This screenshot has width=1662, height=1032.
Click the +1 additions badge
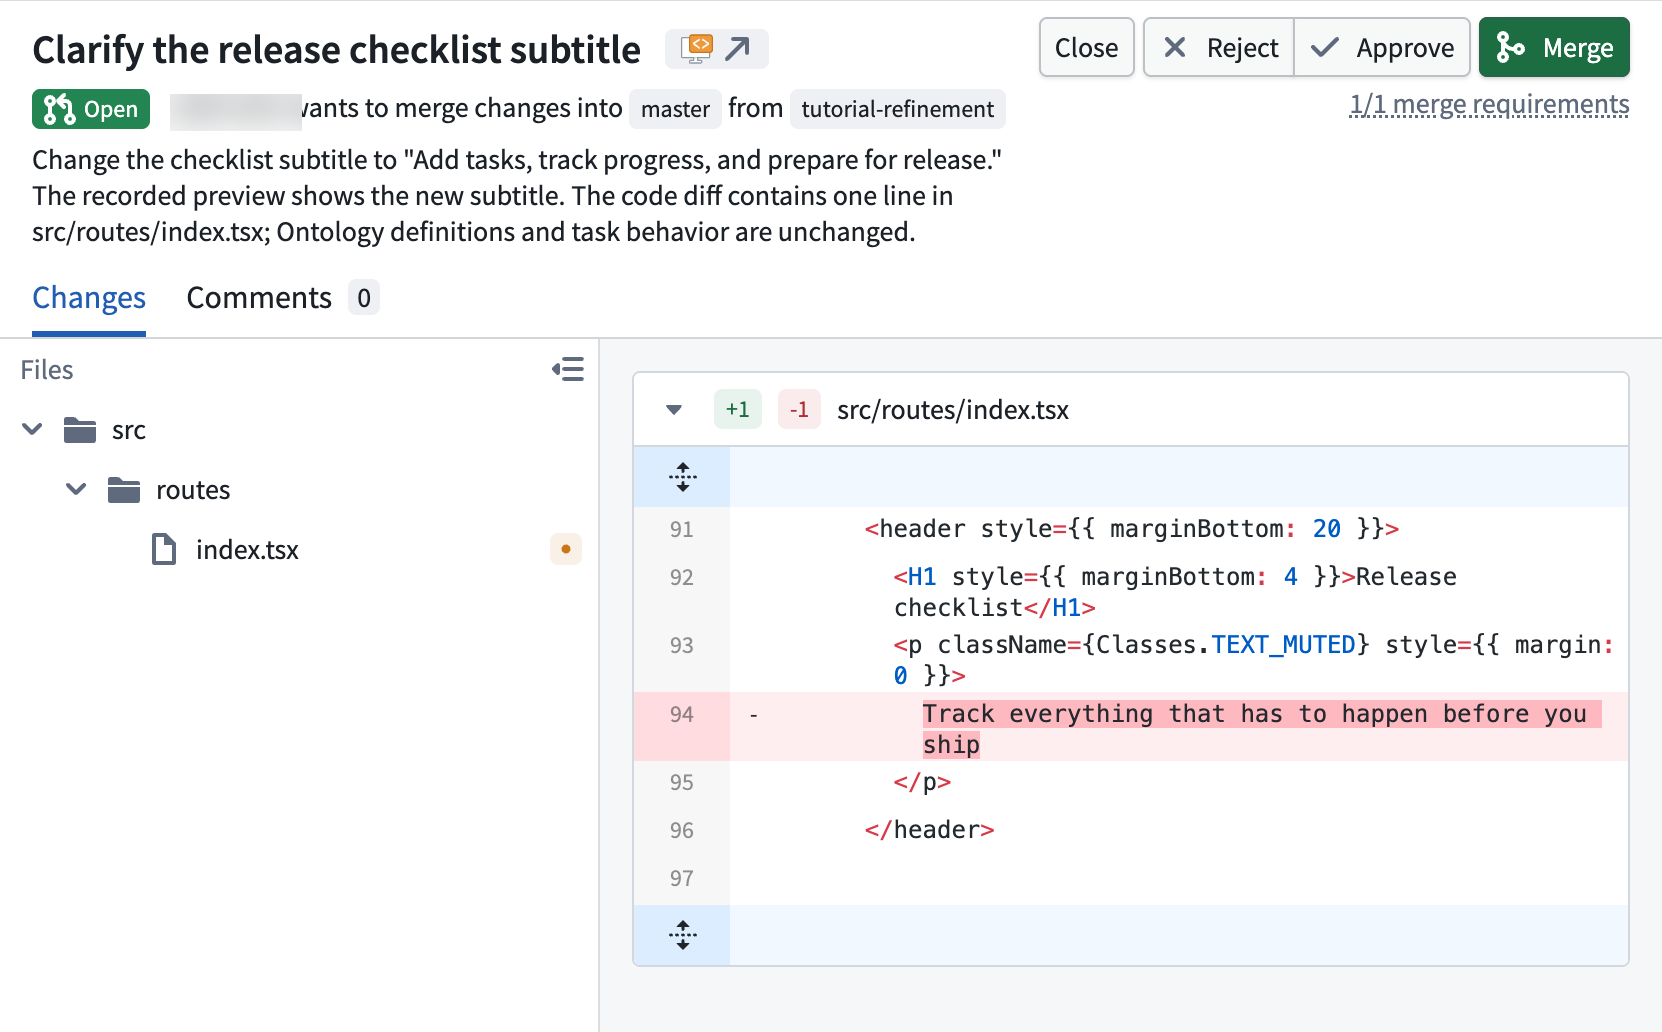pyautogui.click(x=738, y=409)
